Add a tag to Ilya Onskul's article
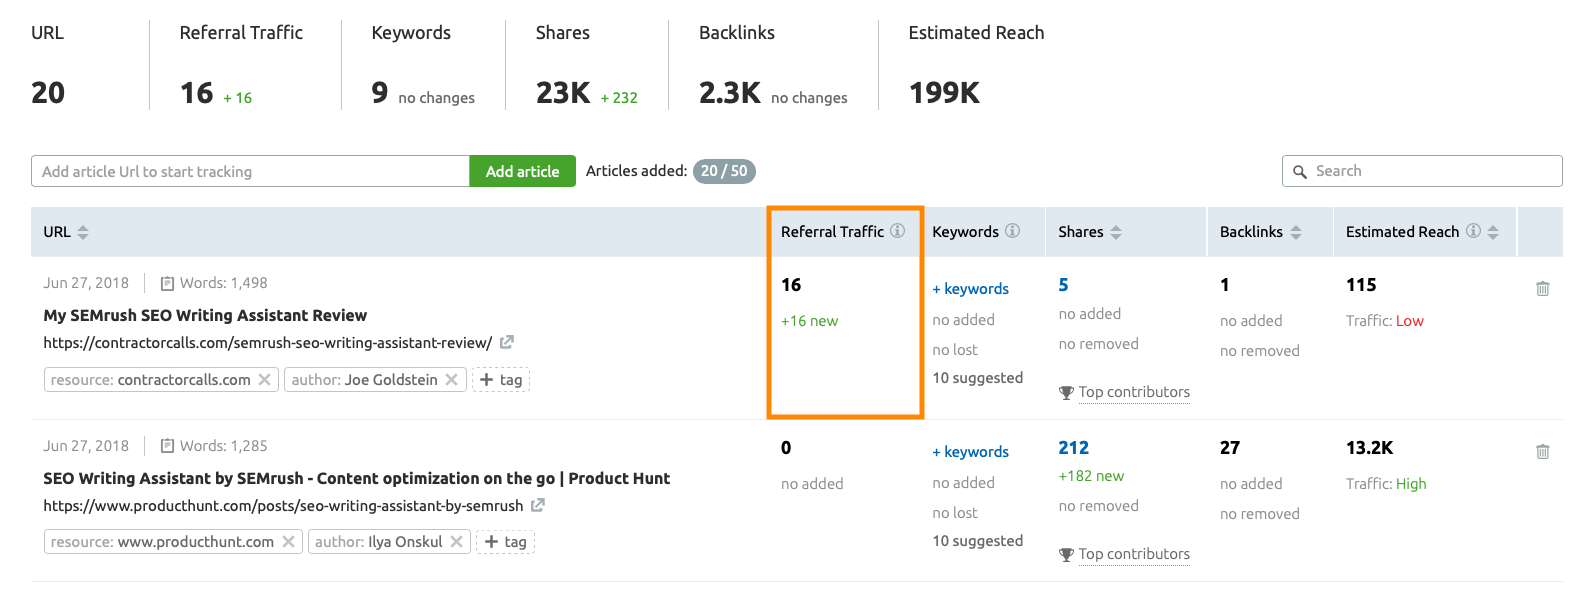 505,542
